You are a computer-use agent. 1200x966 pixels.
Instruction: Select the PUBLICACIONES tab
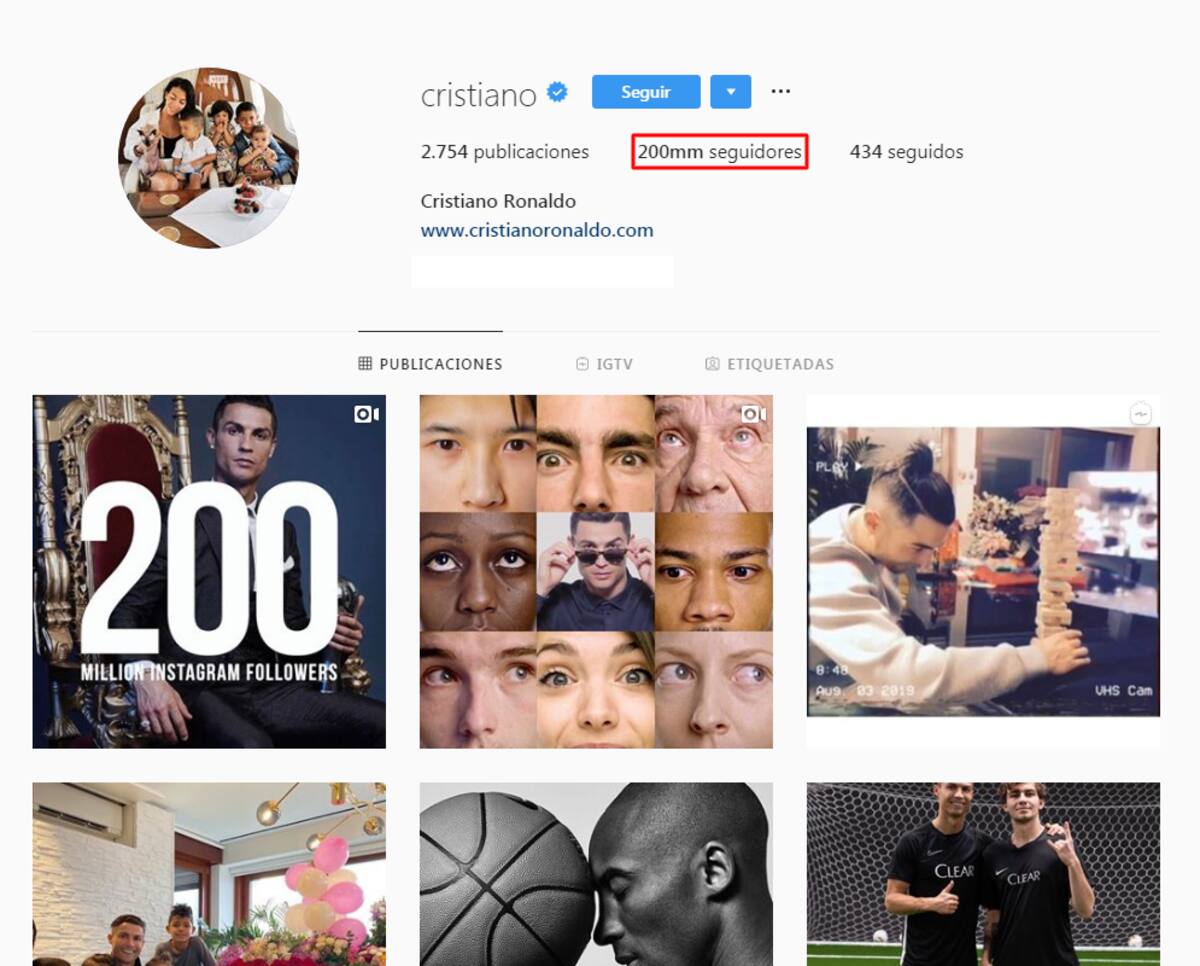pyautogui.click(x=430, y=364)
